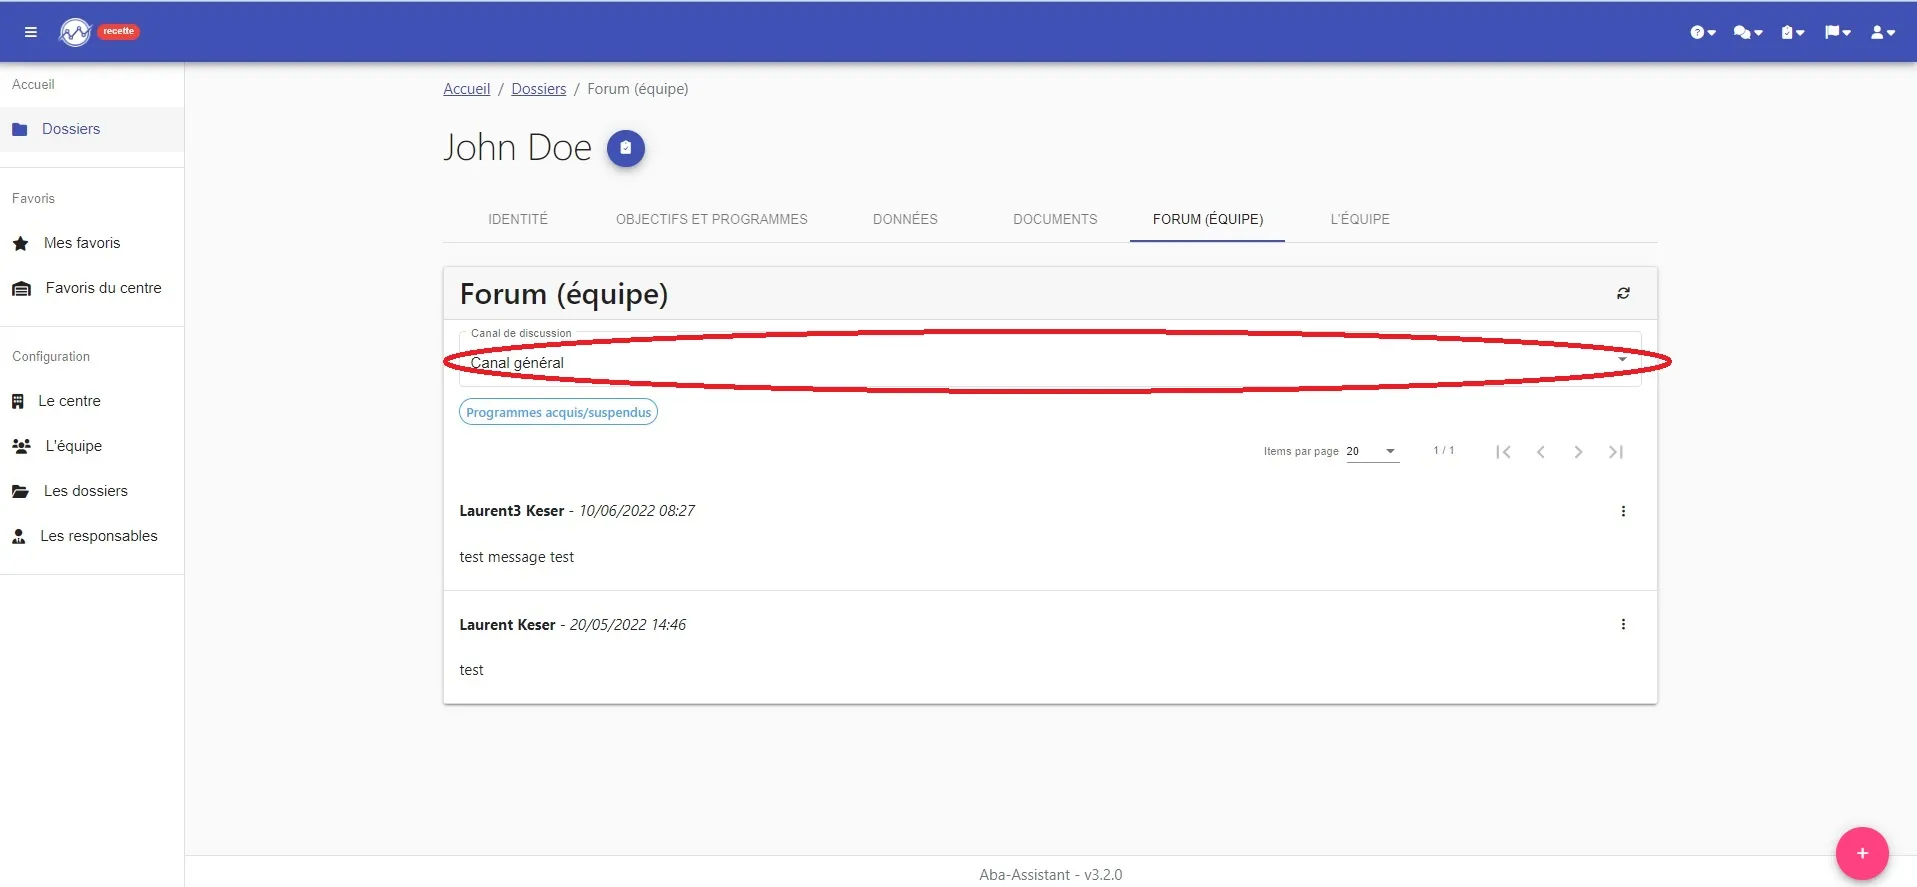Click the pink add message button
The height and width of the screenshot is (887, 1917).
(x=1862, y=853)
